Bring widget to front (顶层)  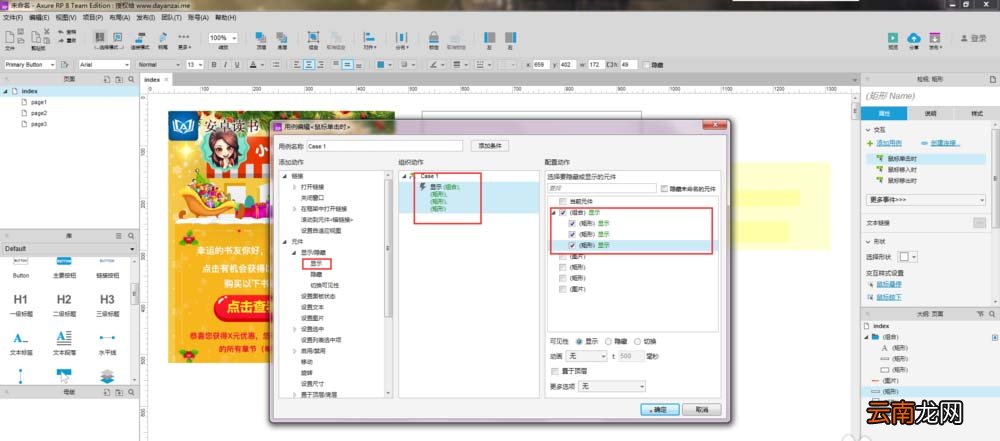pyautogui.click(x=261, y=39)
